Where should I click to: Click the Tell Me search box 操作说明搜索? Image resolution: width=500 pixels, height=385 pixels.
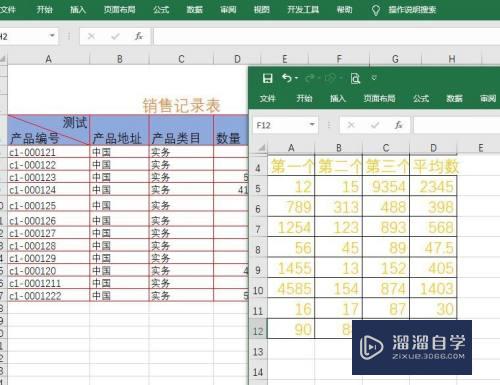coord(412,10)
